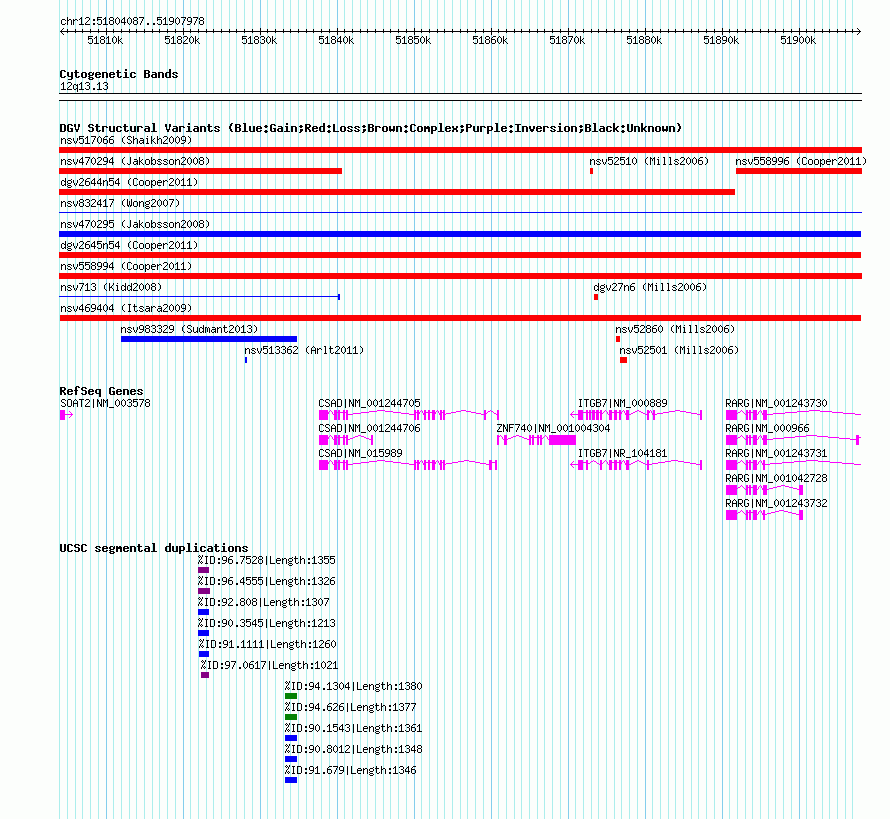Click duplication %ID:90.8012|Length:1348

pyautogui.click(x=291, y=759)
